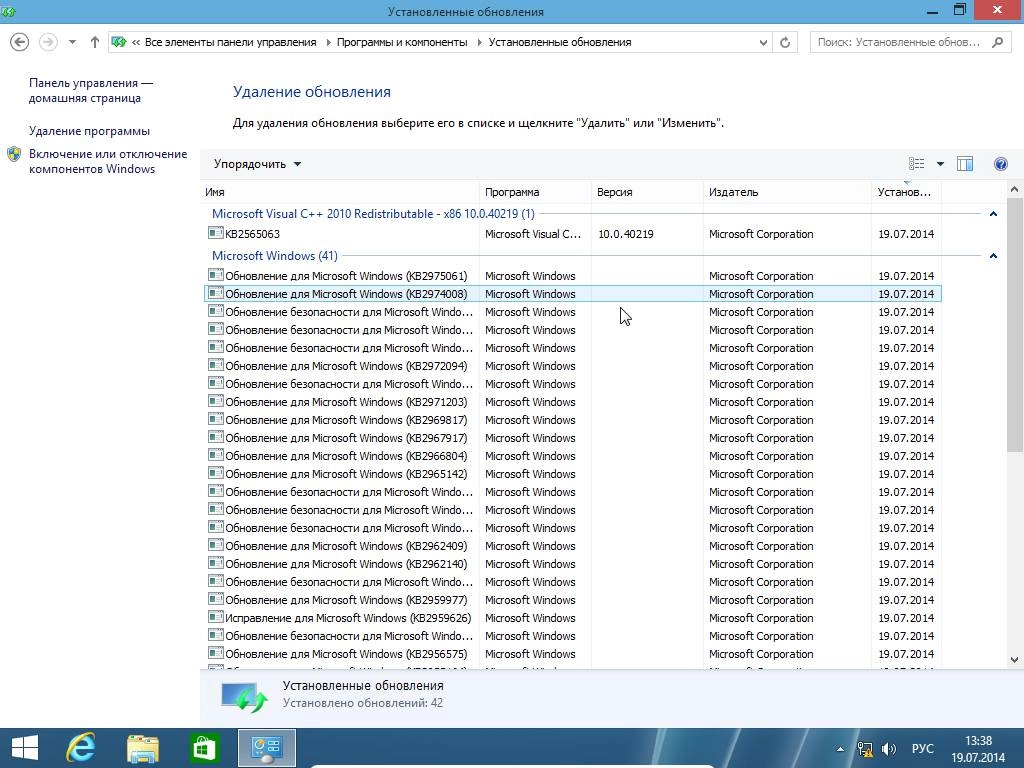This screenshot has width=1024, height=768.
Task: Collapse Microsoft Visual C++ 2010 group chevron
Action: (x=993, y=214)
